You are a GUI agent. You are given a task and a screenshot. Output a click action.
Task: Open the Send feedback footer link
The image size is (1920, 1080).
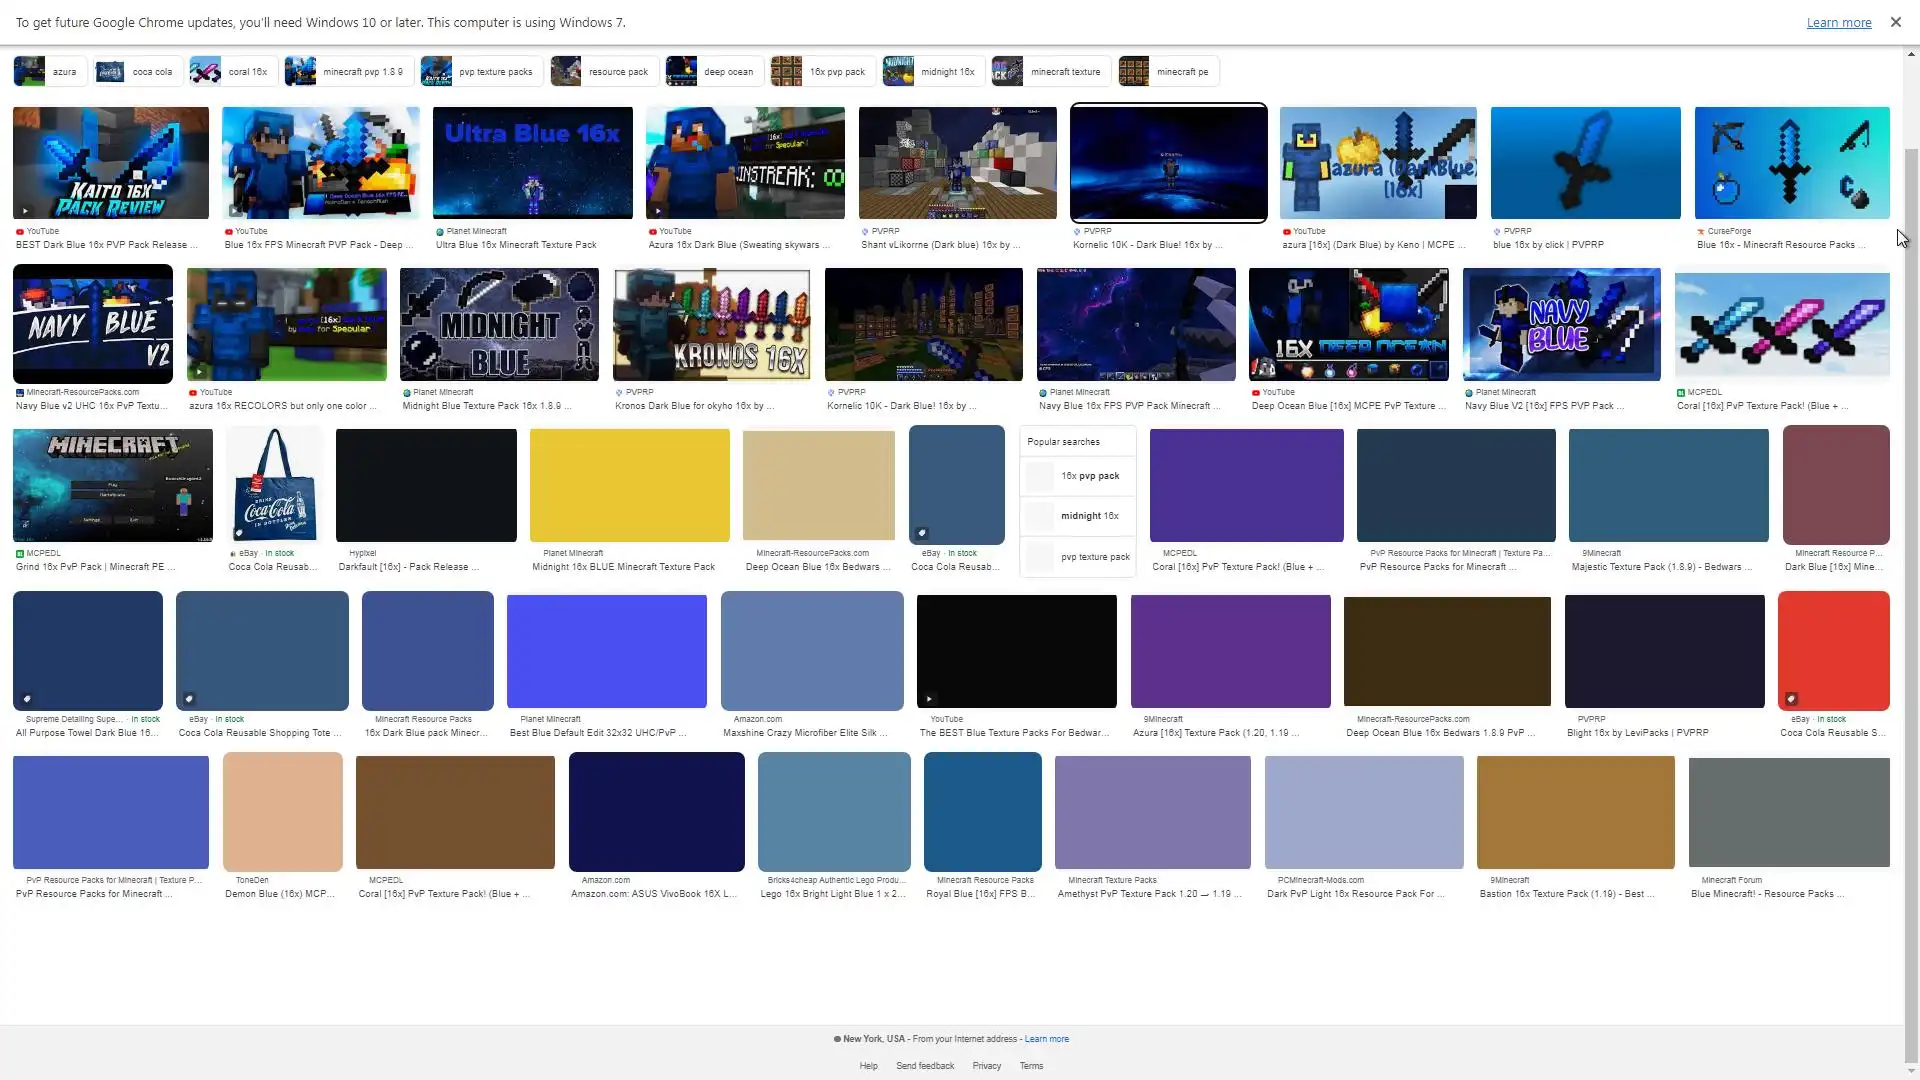[x=924, y=1066]
